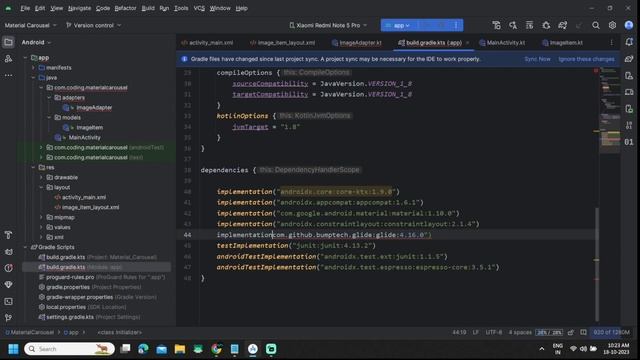Select proguard-rules.pro in project tree
This screenshot has height=360, width=640.
[x=70, y=277]
